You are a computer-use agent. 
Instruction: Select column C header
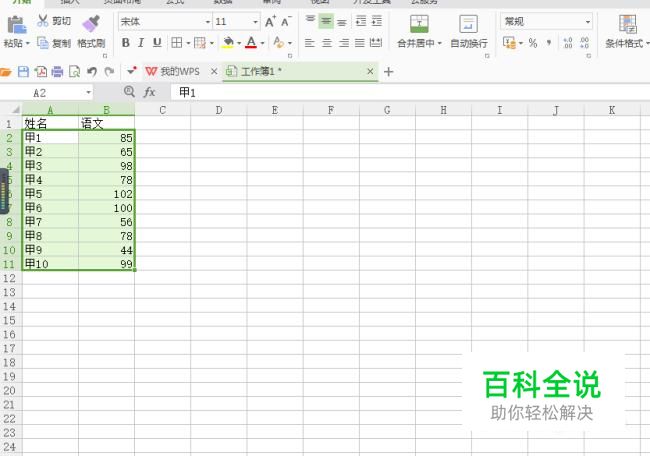coord(162,110)
